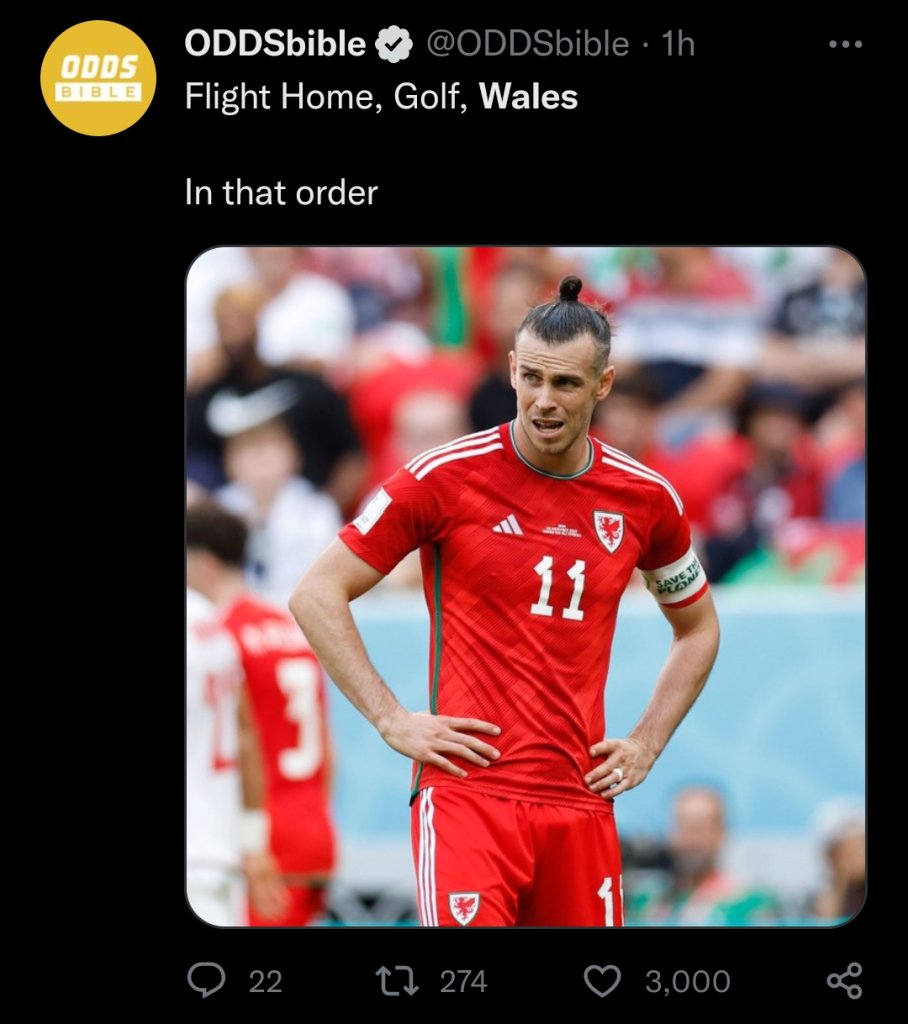Click the number 11 on red jersey
The width and height of the screenshot is (908, 1024).
(x=558, y=588)
